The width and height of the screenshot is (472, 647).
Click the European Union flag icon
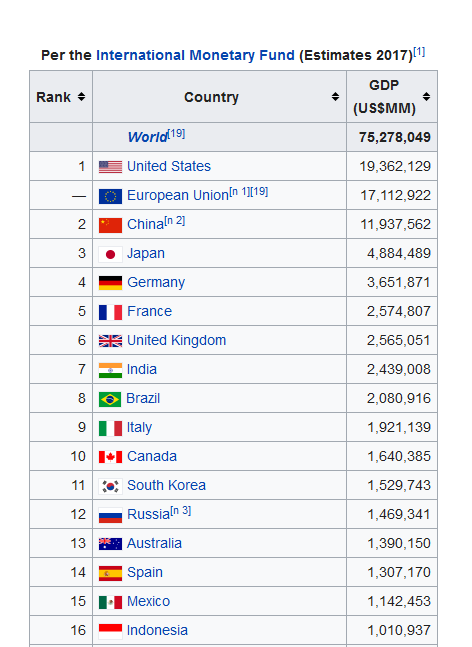(x=110, y=196)
